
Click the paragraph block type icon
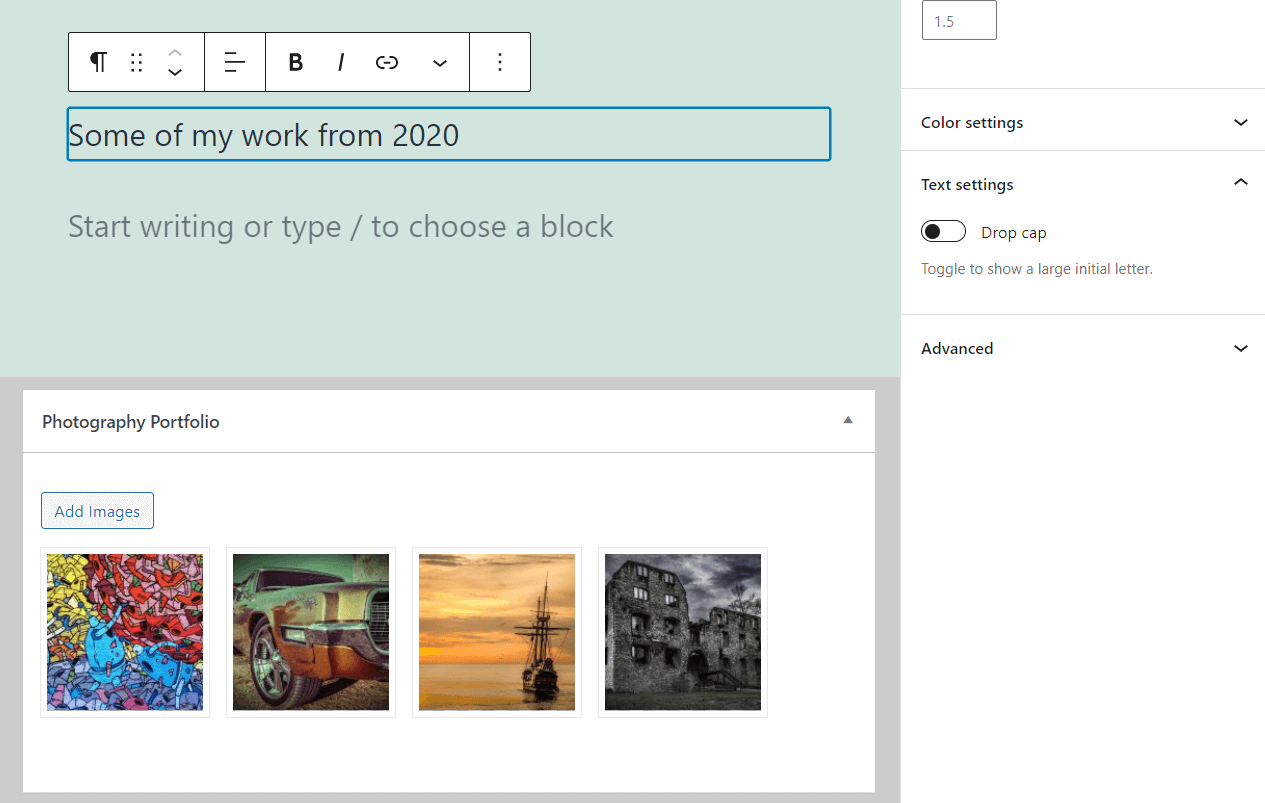click(x=98, y=62)
